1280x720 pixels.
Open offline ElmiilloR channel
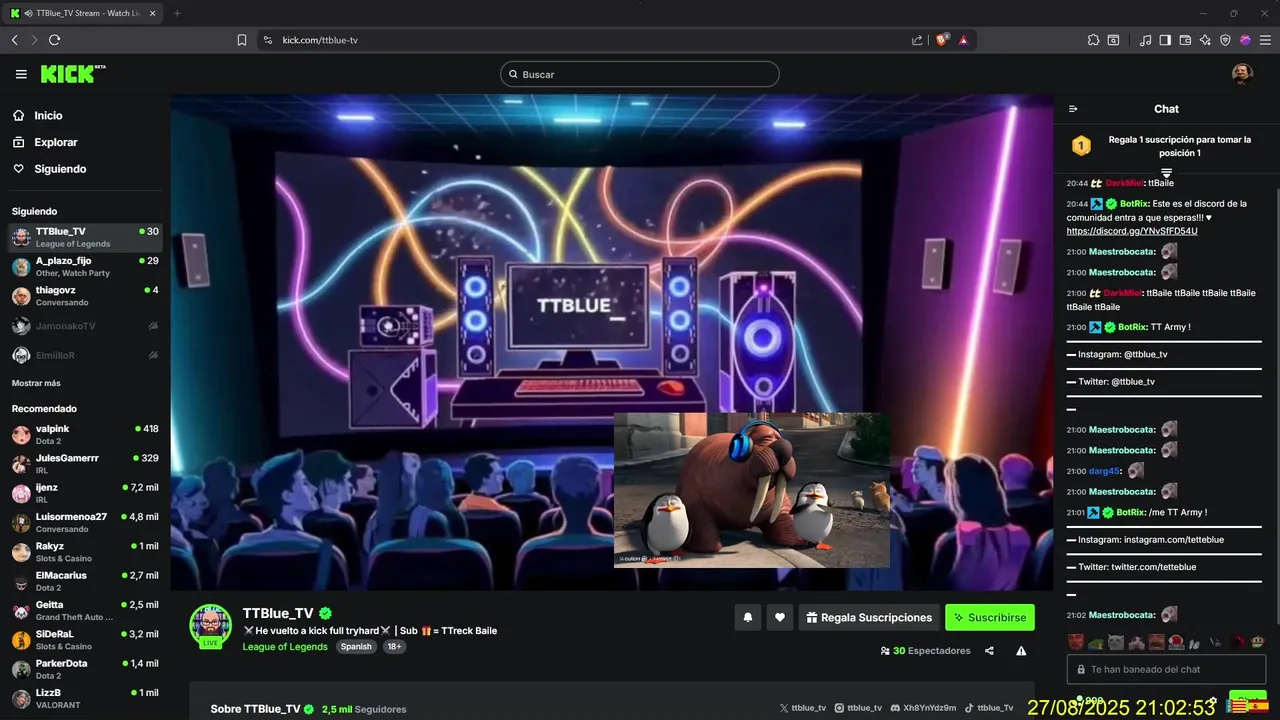pos(85,355)
